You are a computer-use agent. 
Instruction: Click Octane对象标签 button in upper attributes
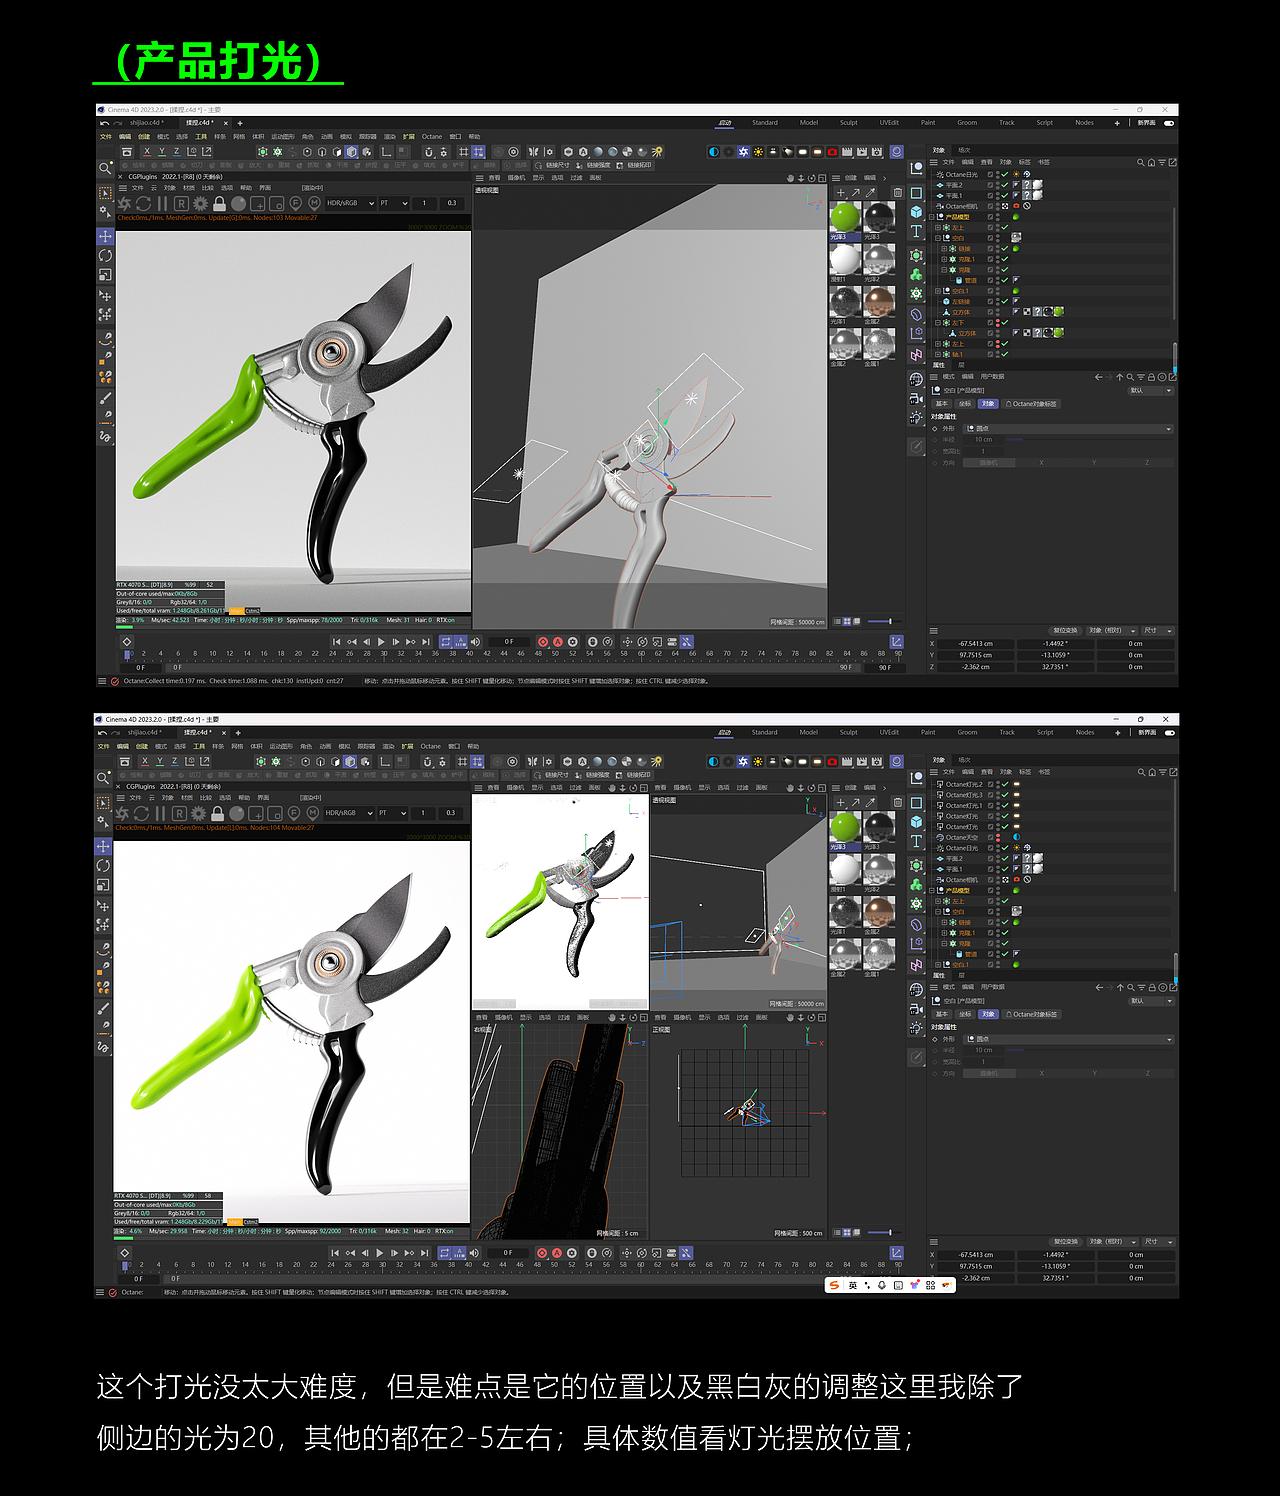click(x=1032, y=404)
